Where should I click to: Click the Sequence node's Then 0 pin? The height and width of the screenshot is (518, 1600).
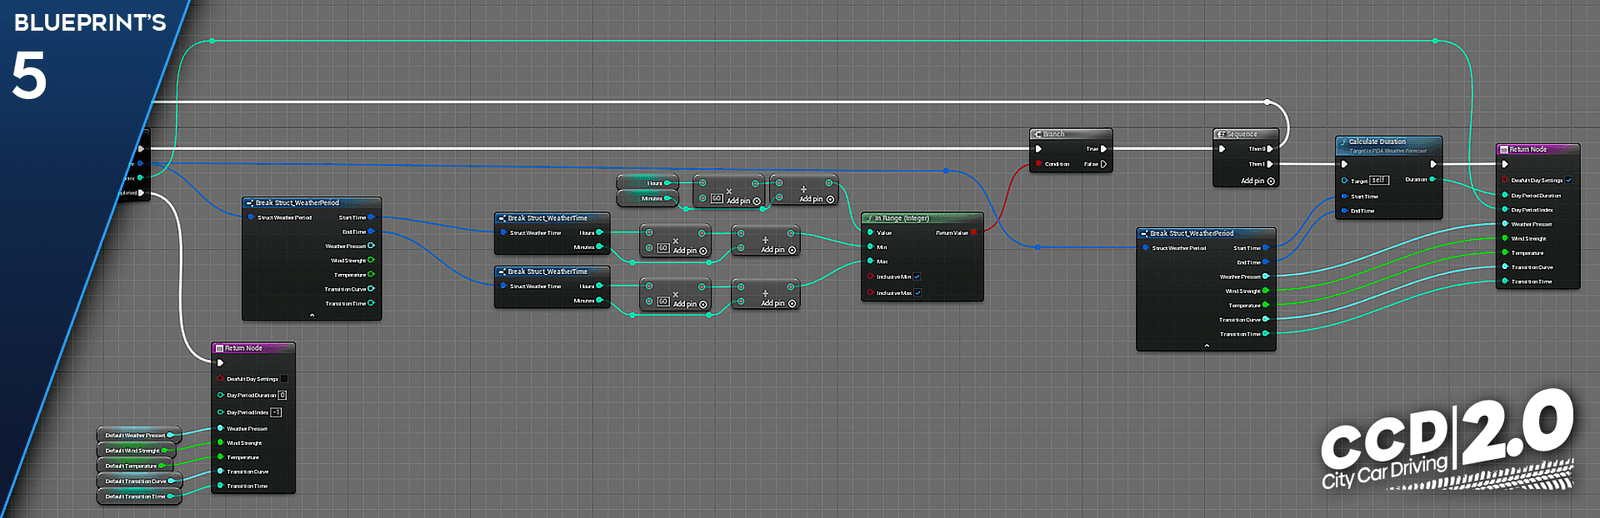click(x=1270, y=149)
